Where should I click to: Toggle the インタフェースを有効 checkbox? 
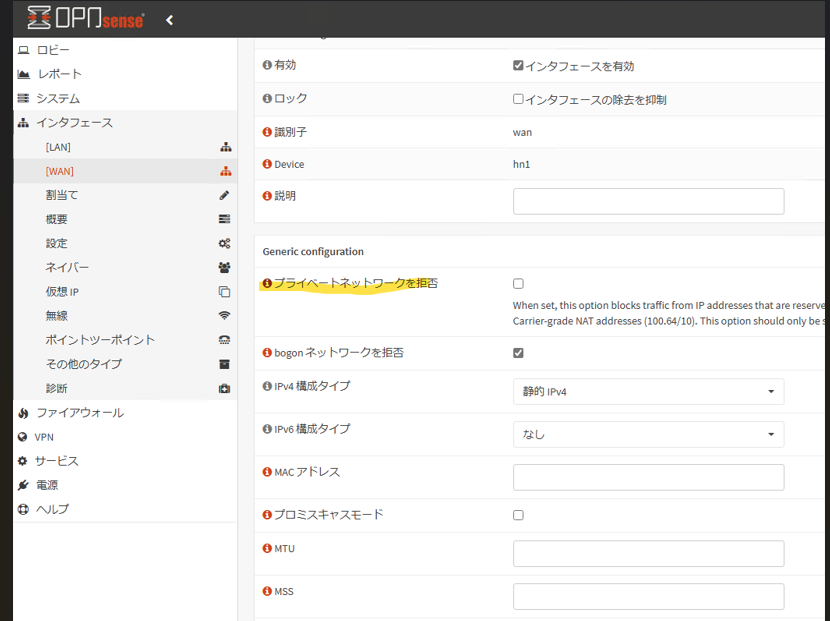(x=518, y=66)
